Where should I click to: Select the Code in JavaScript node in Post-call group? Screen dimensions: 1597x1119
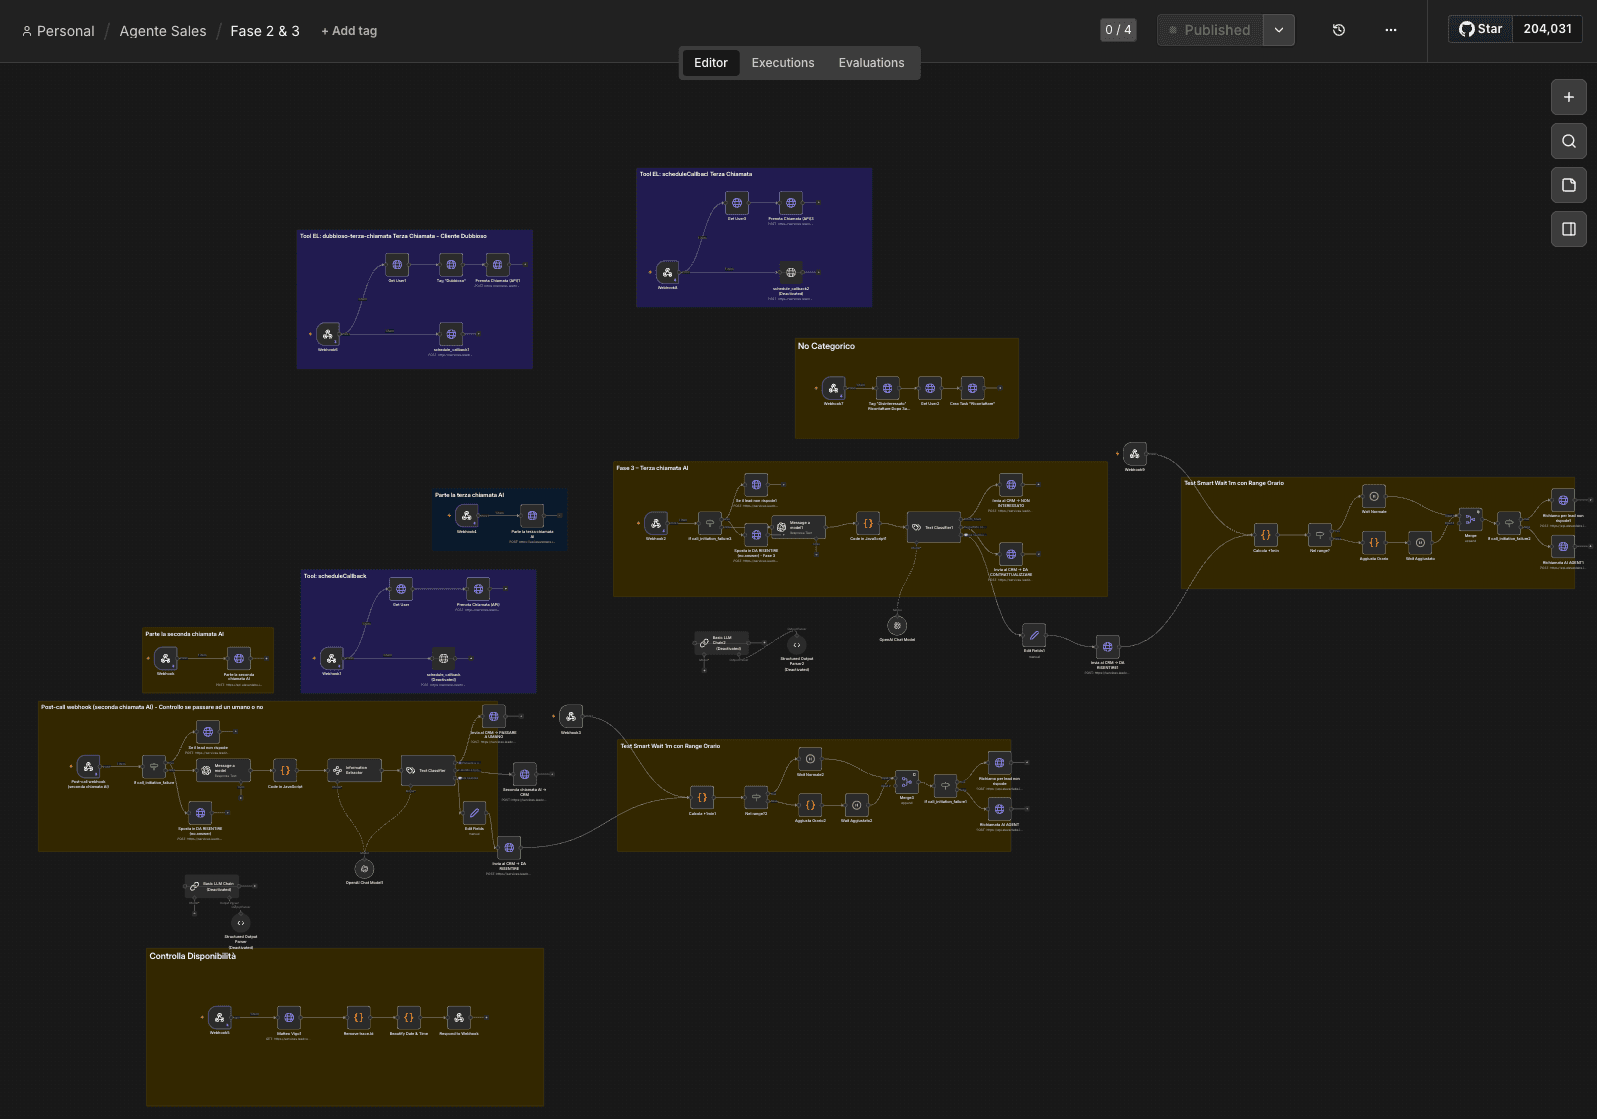[x=285, y=770]
